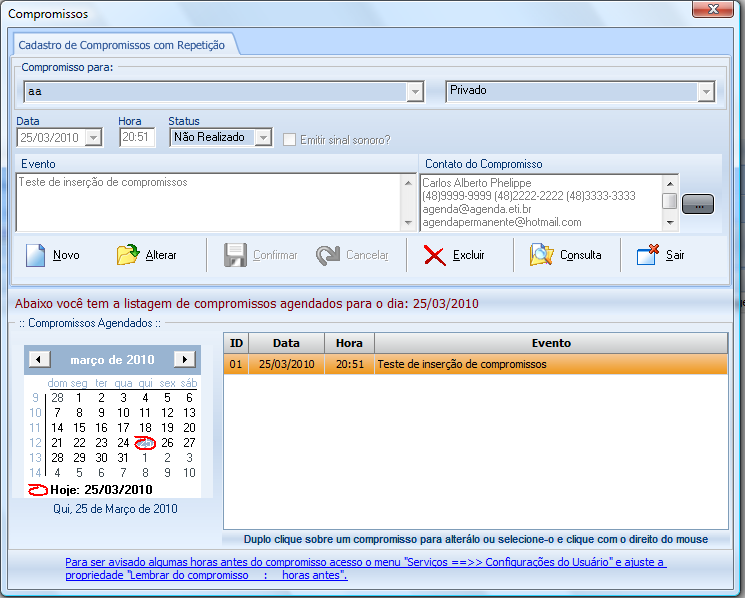Select appointment row 01 in the list
Viewport: 745px width, 598px height.
(x=476, y=364)
